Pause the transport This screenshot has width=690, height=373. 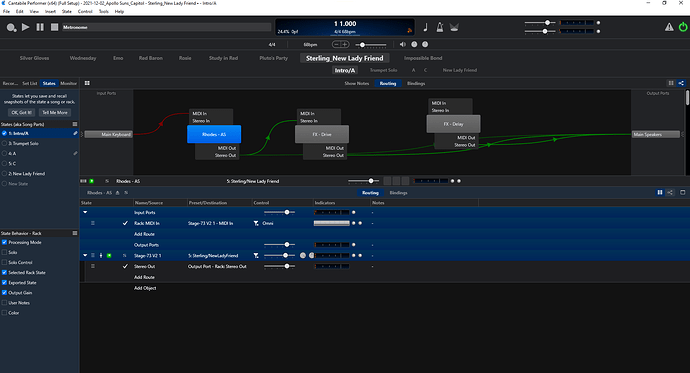pos(40,27)
